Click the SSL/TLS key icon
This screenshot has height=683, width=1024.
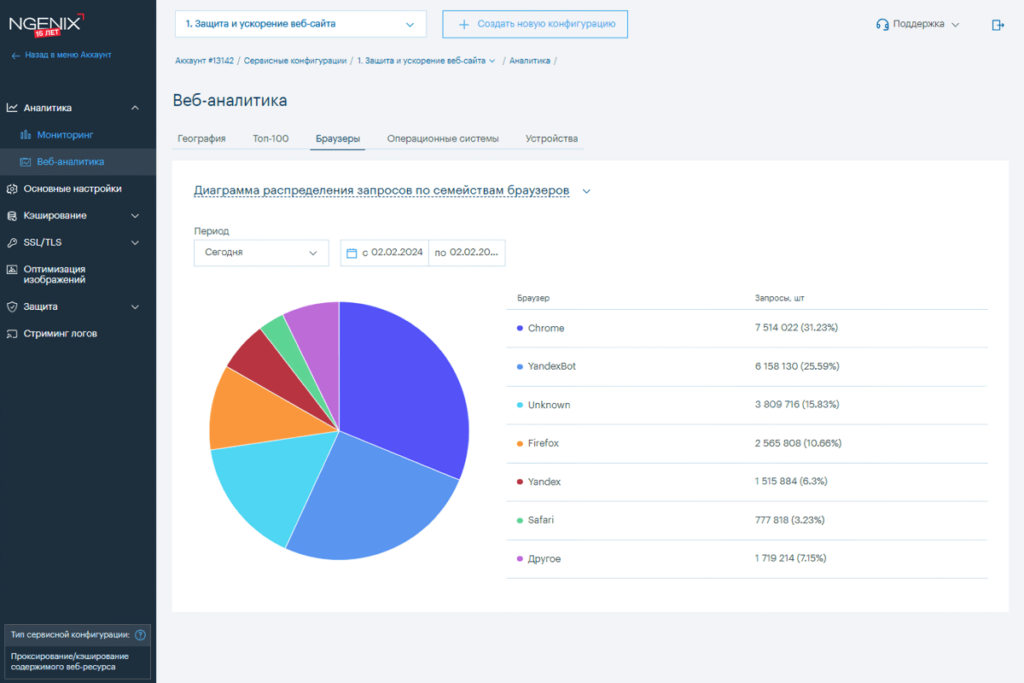(12, 242)
